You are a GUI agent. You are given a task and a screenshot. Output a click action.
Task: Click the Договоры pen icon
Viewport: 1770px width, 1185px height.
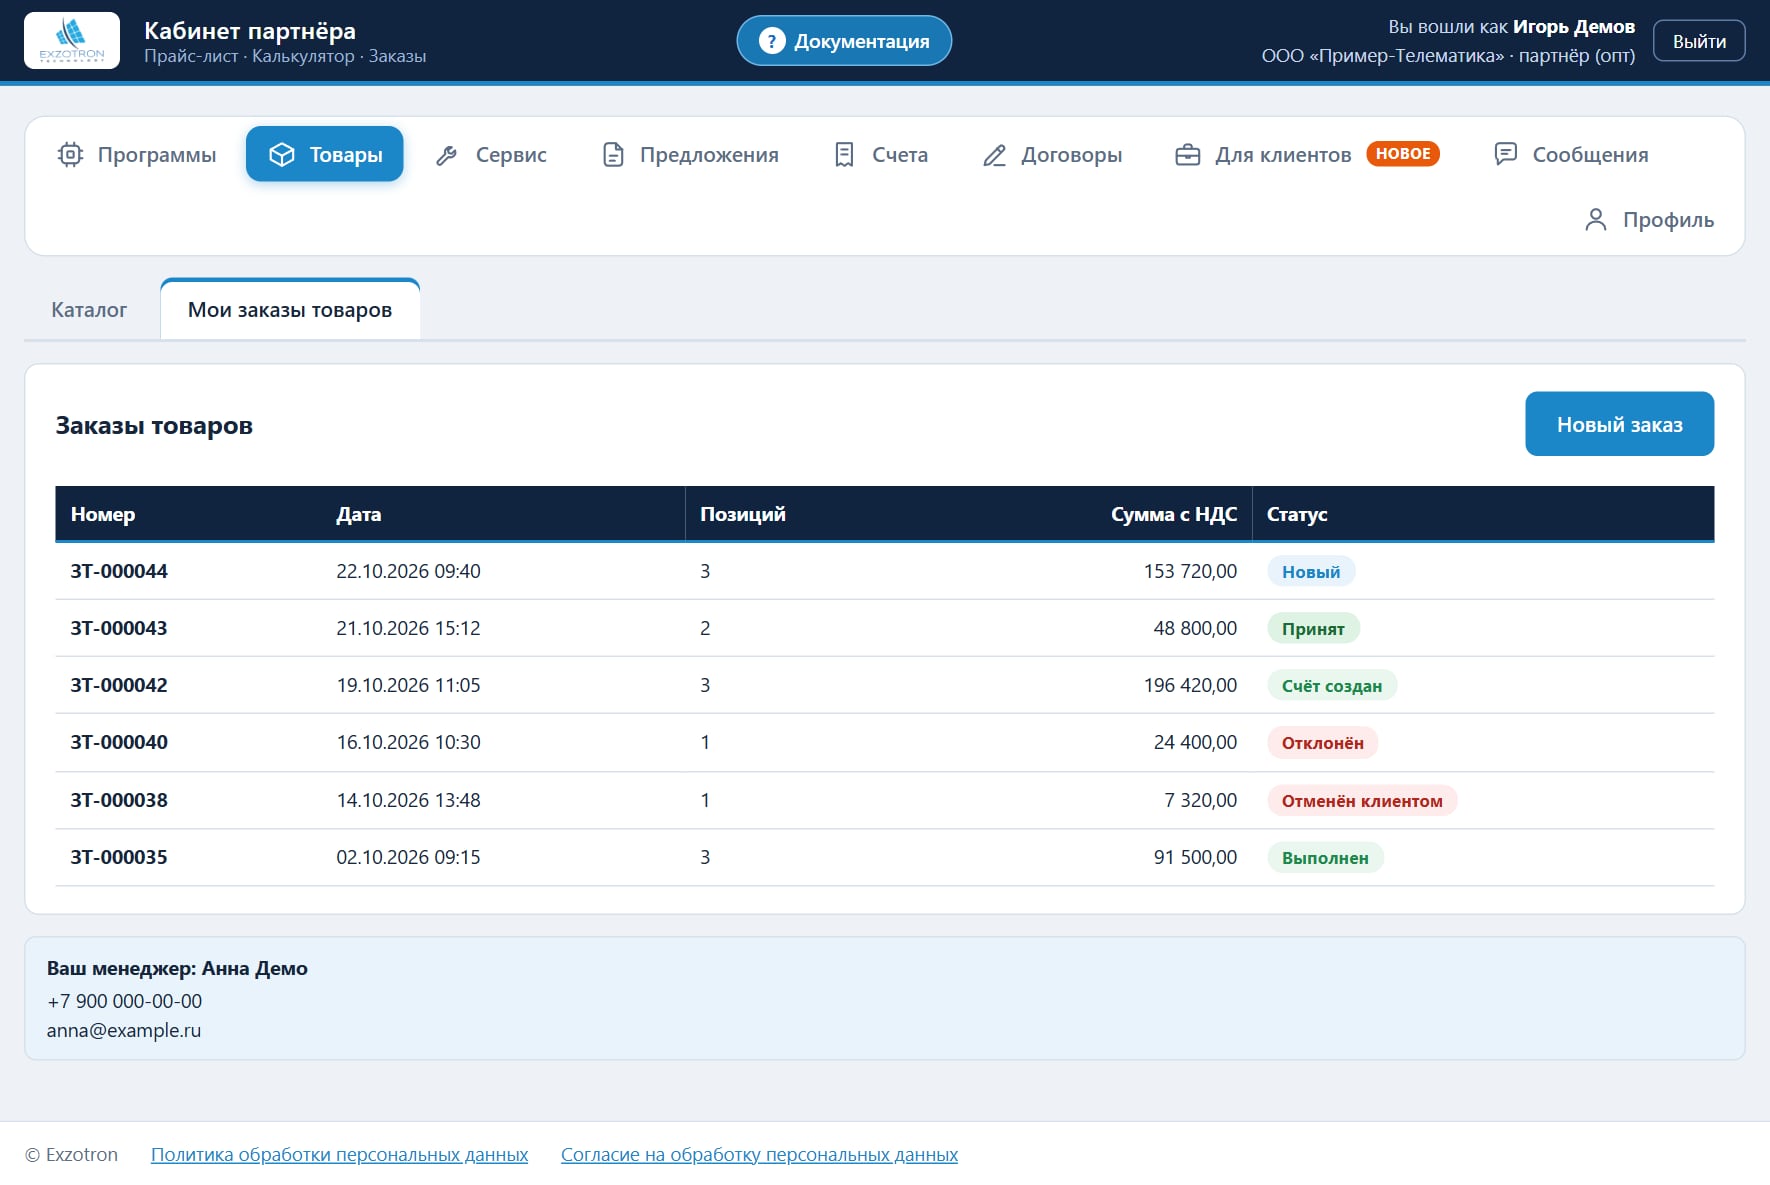click(994, 155)
